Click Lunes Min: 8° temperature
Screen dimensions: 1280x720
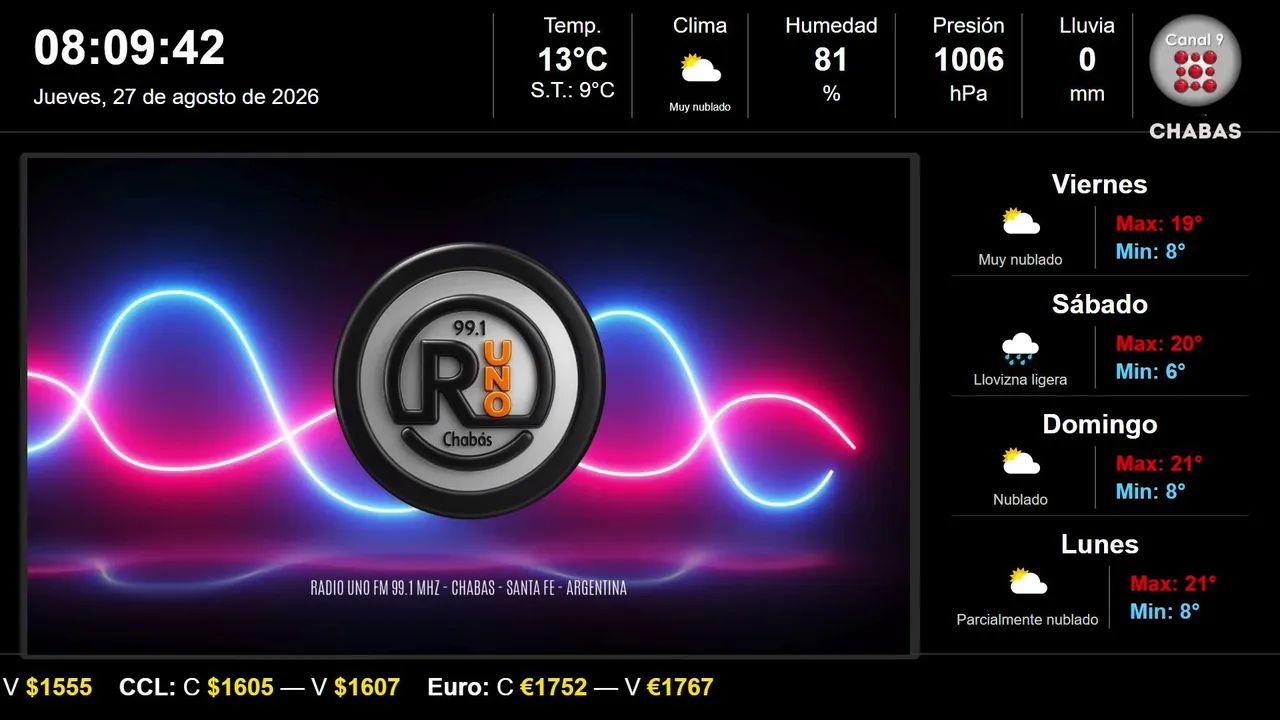(x=1165, y=611)
